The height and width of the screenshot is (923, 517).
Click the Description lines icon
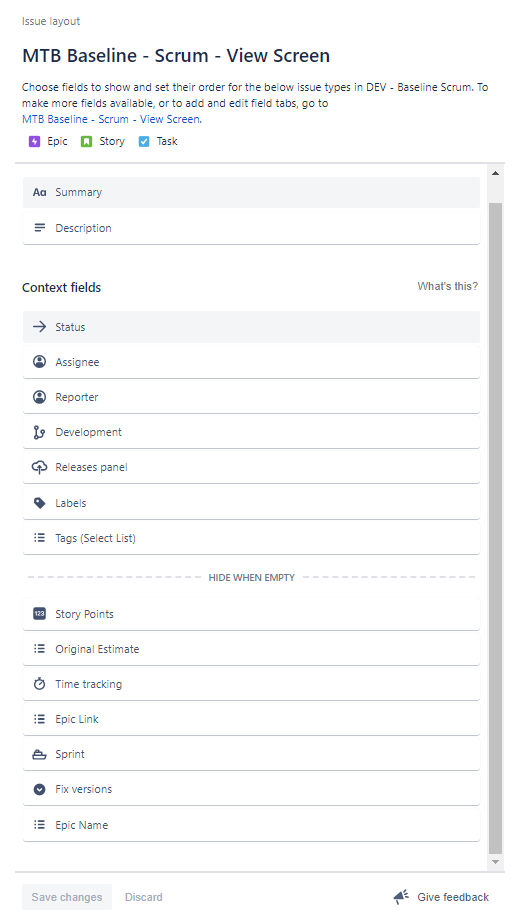coord(39,228)
